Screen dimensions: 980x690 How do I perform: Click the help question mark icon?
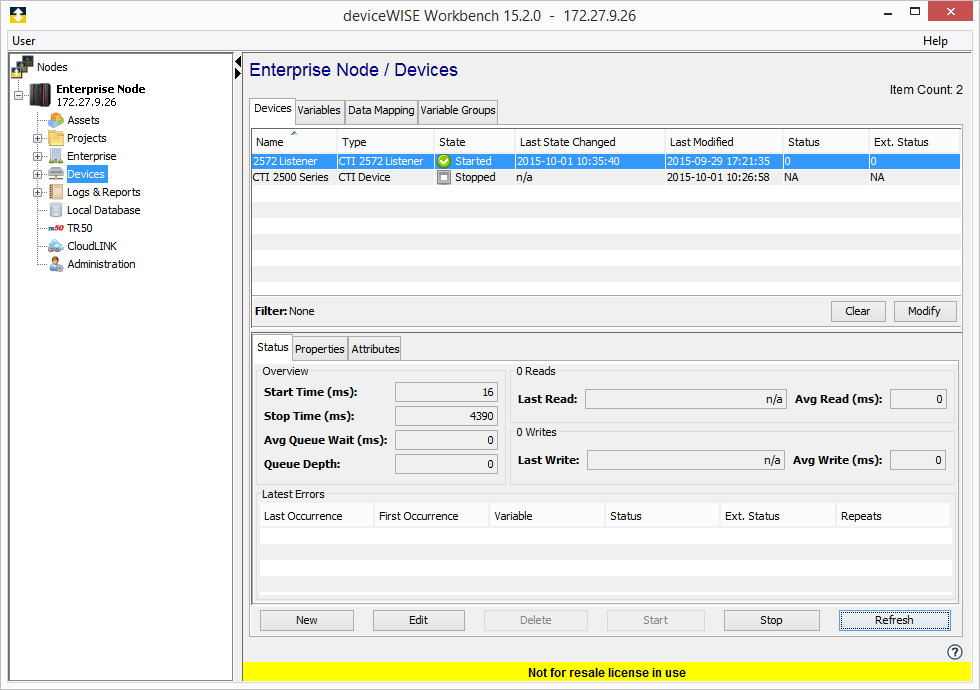954,652
